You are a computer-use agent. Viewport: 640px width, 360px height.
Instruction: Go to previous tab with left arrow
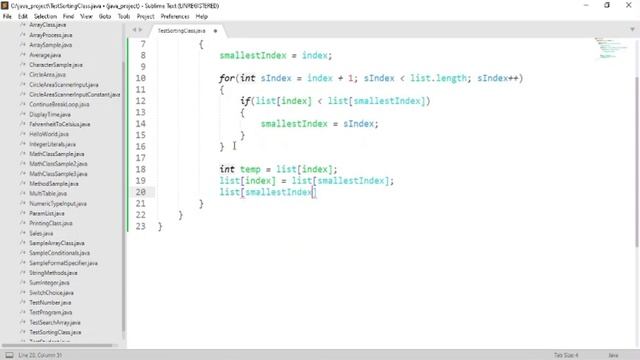coord(134,30)
